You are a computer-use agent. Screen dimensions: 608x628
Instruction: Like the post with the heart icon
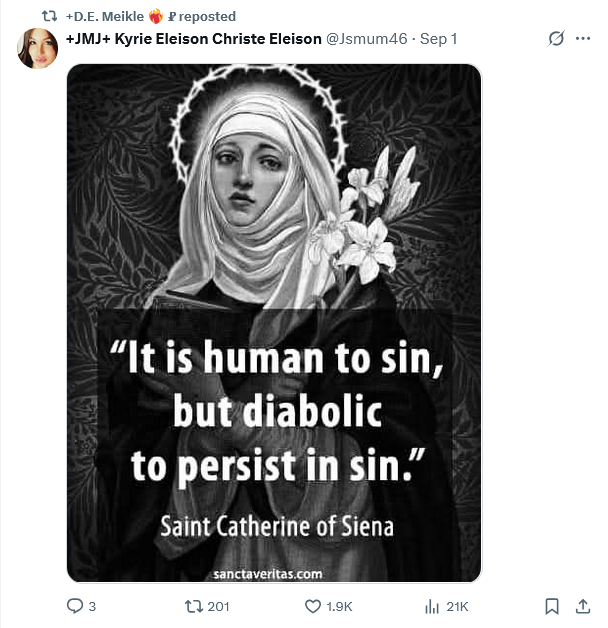(312, 606)
